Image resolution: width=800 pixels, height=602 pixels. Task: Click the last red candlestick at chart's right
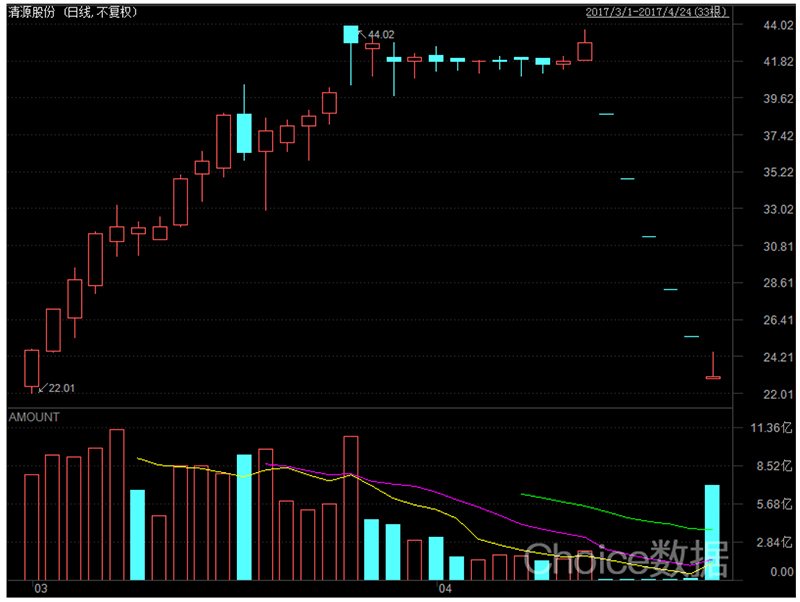tap(713, 376)
